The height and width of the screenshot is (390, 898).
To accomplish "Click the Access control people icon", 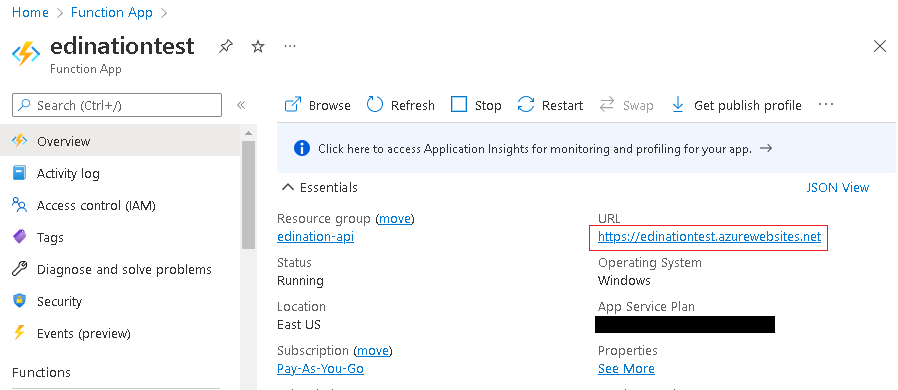I will 19,205.
